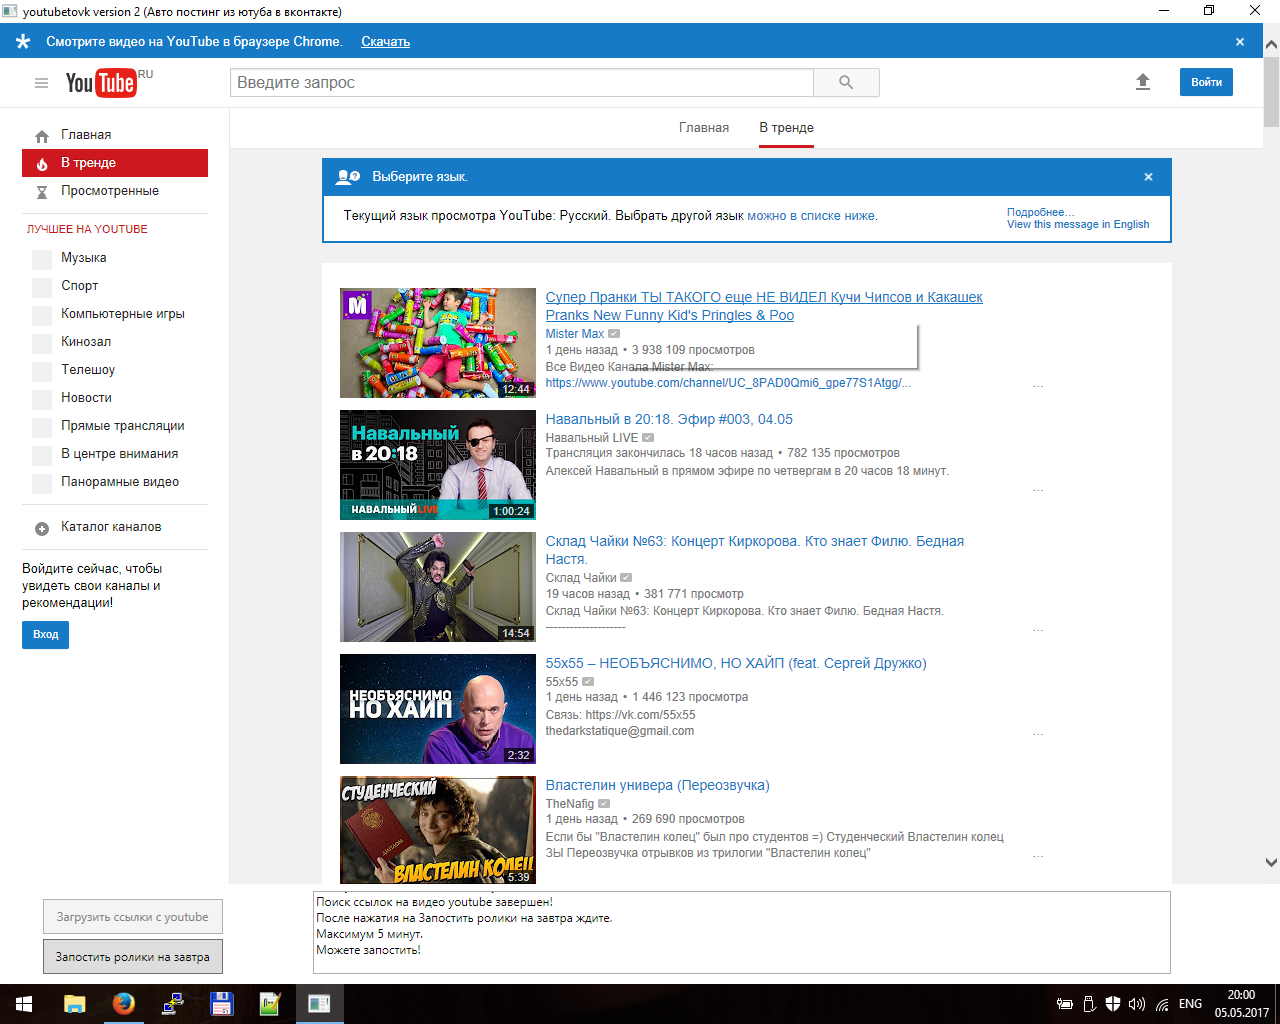Click the home icon beside Главная
Screen dimensions: 1280x1024
(x=42, y=136)
